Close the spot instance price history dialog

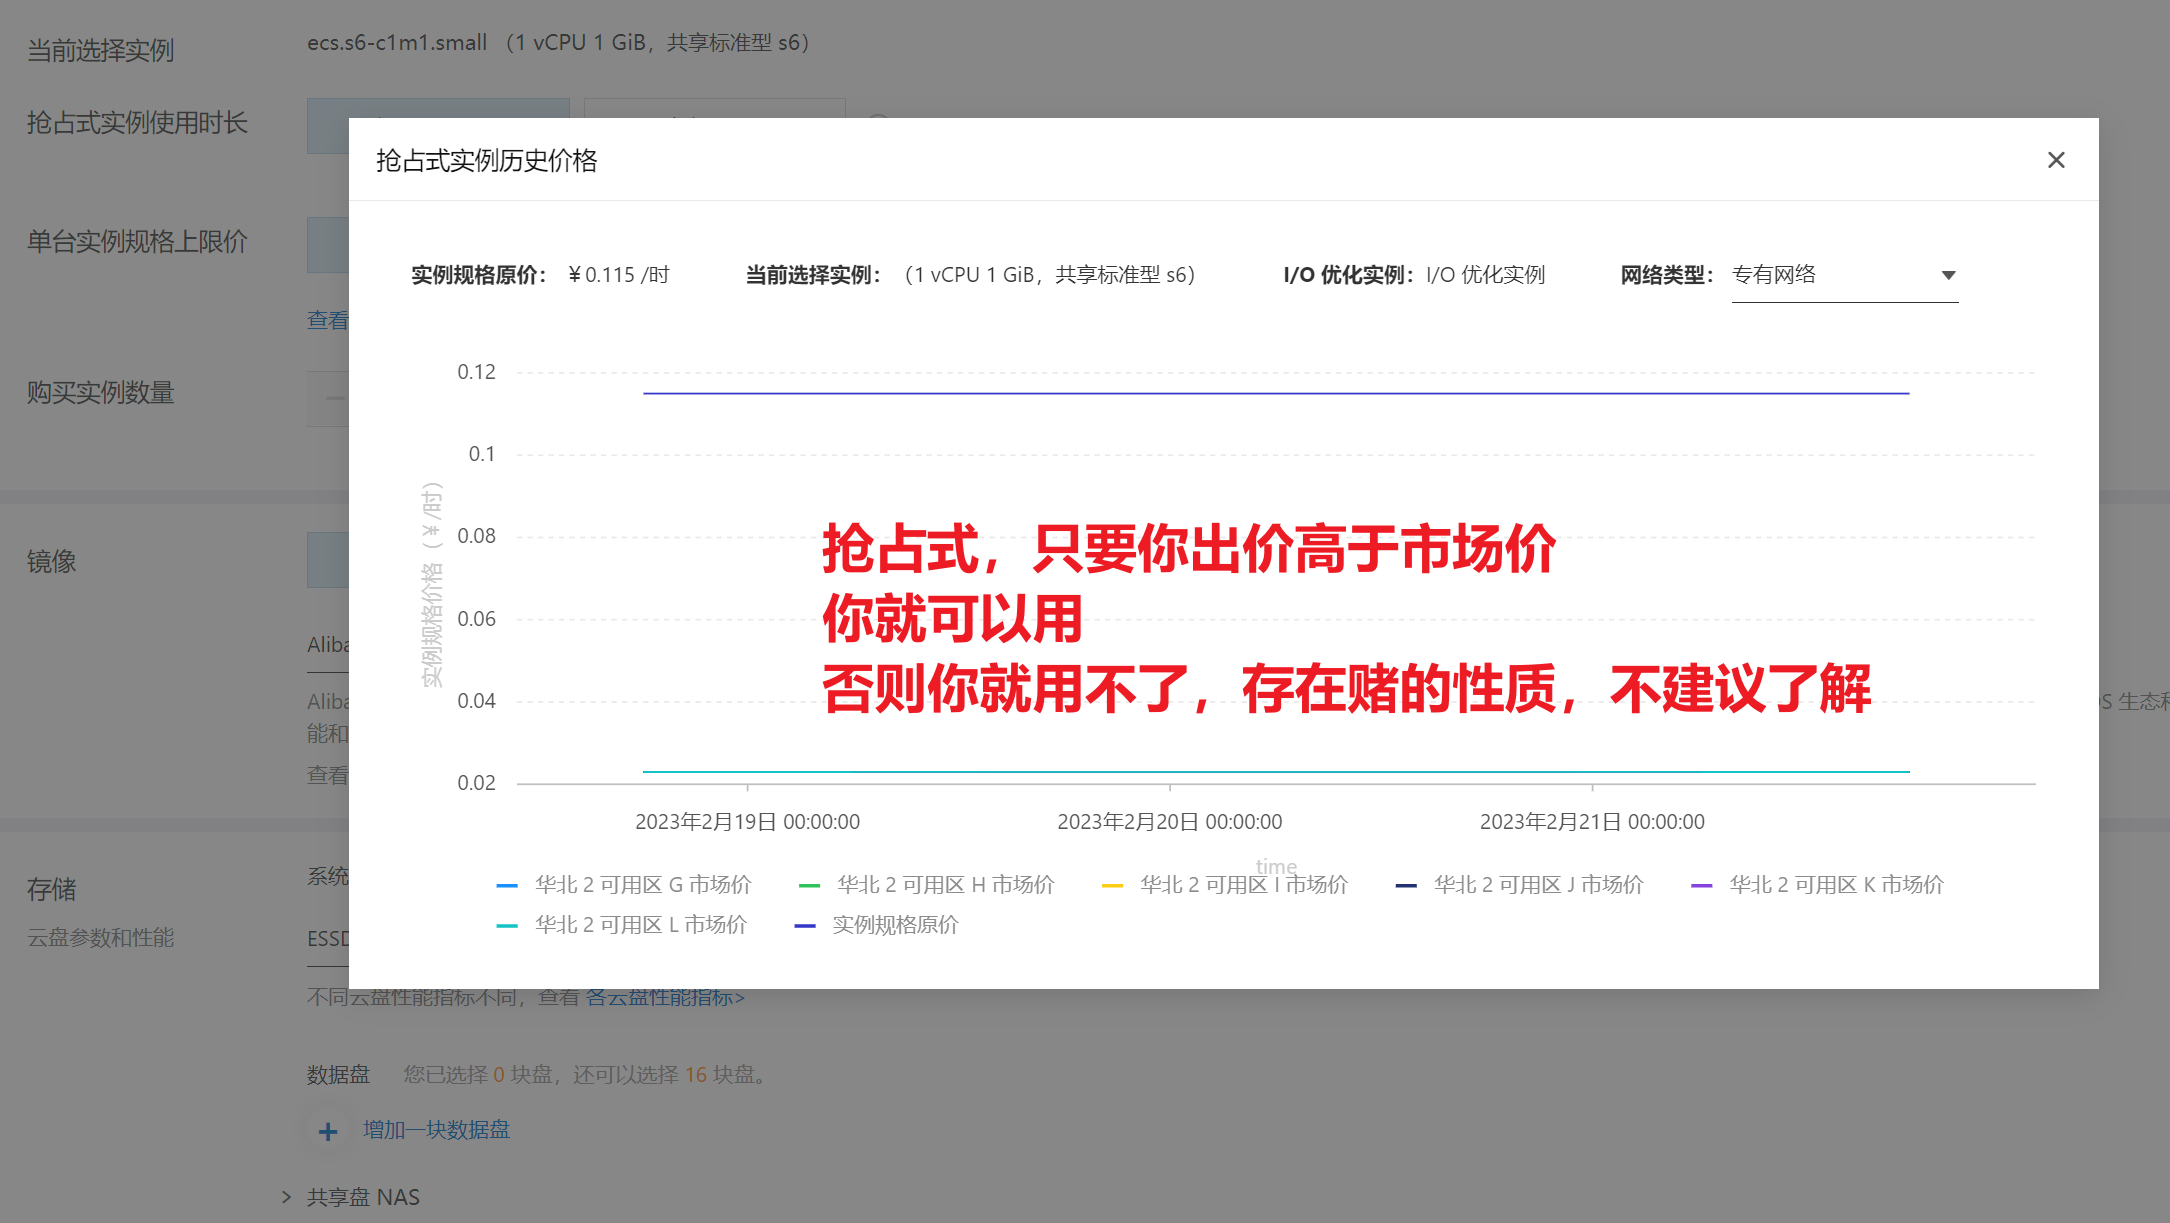point(2056,160)
